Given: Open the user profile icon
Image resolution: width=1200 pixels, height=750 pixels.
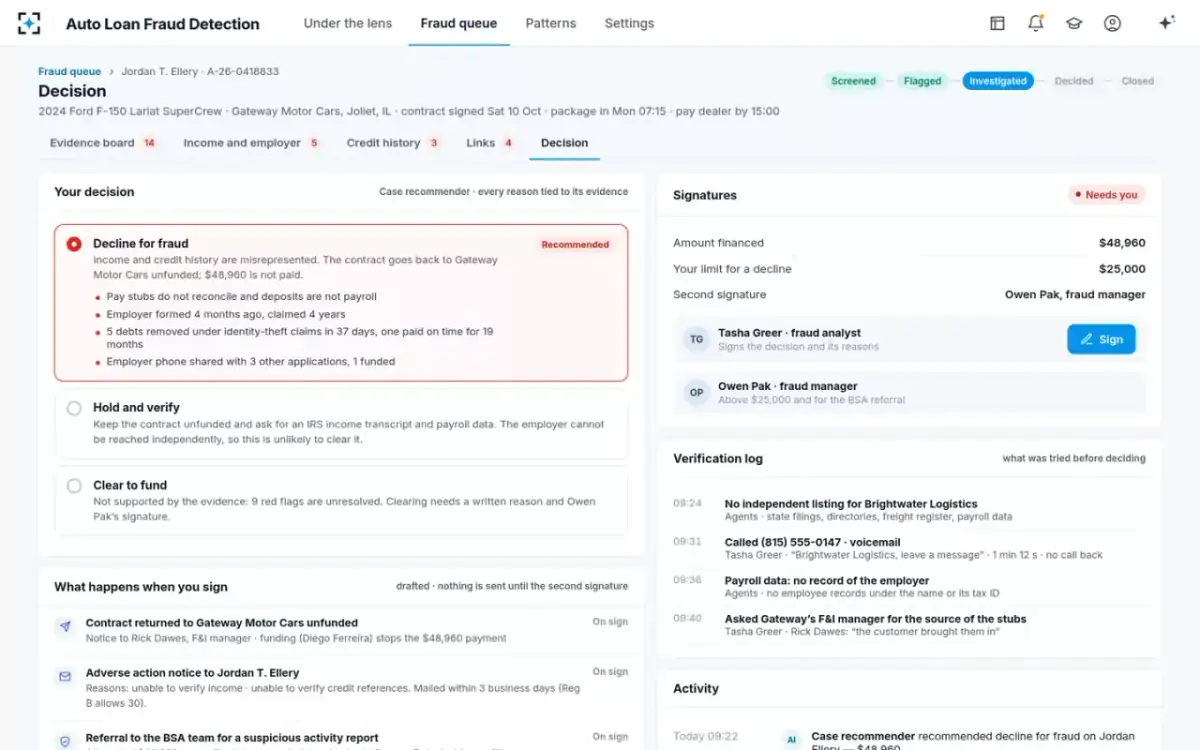Looking at the screenshot, I should [1112, 23].
